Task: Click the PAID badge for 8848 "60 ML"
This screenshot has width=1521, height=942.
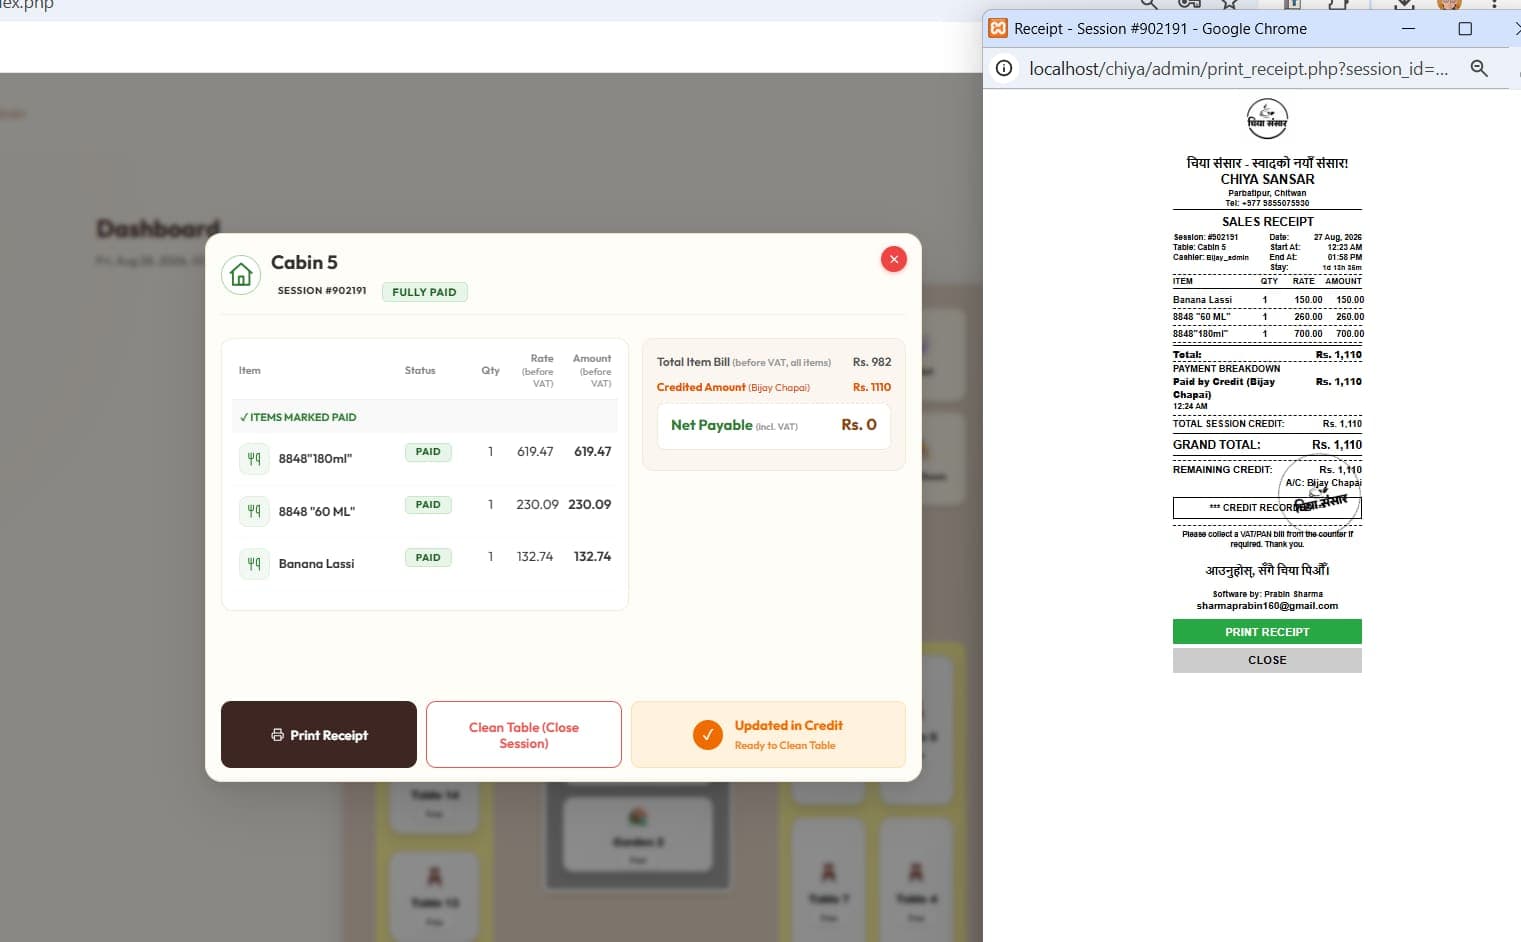Action: click(428, 505)
